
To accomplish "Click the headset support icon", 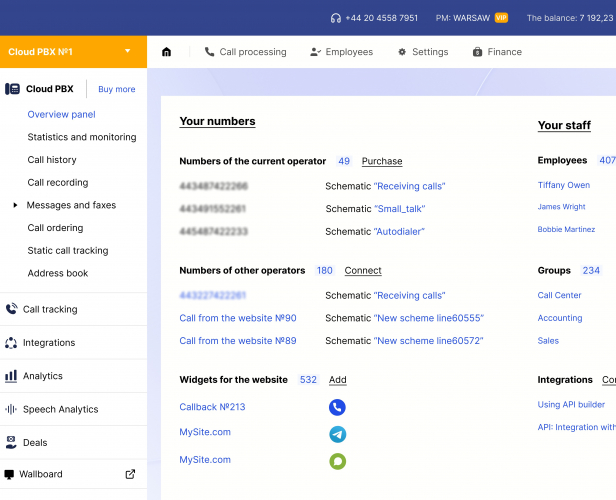I will 336,18.
